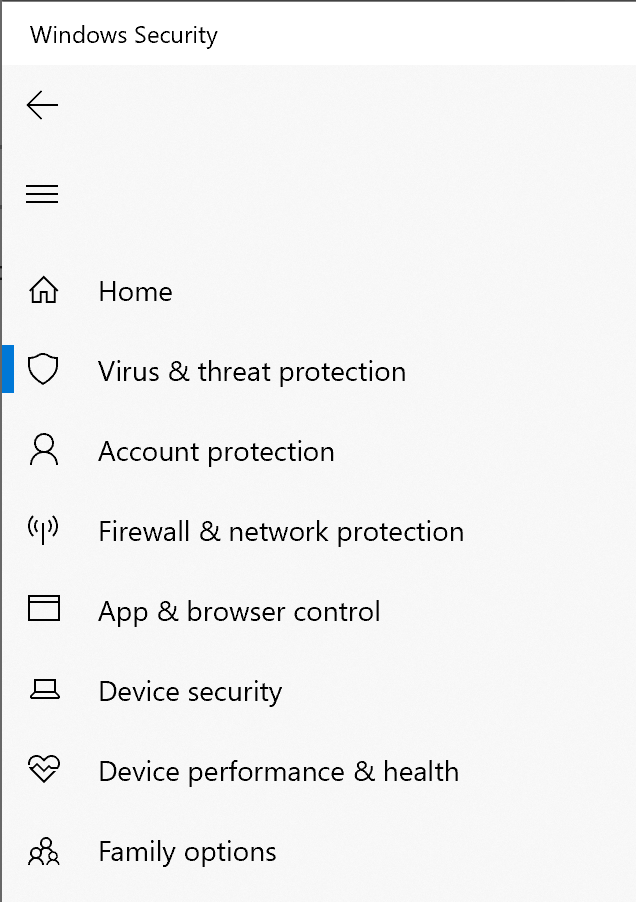Open the Home section
The height and width of the screenshot is (902, 636).
tap(135, 291)
